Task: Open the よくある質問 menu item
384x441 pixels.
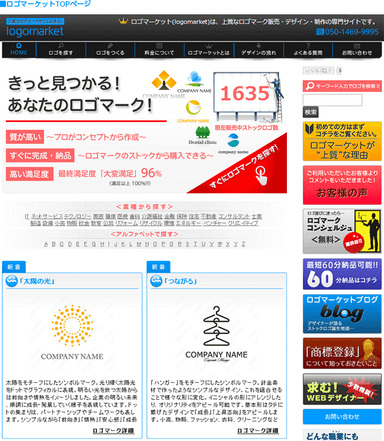Action: pyautogui.click(x=308, y=50)
